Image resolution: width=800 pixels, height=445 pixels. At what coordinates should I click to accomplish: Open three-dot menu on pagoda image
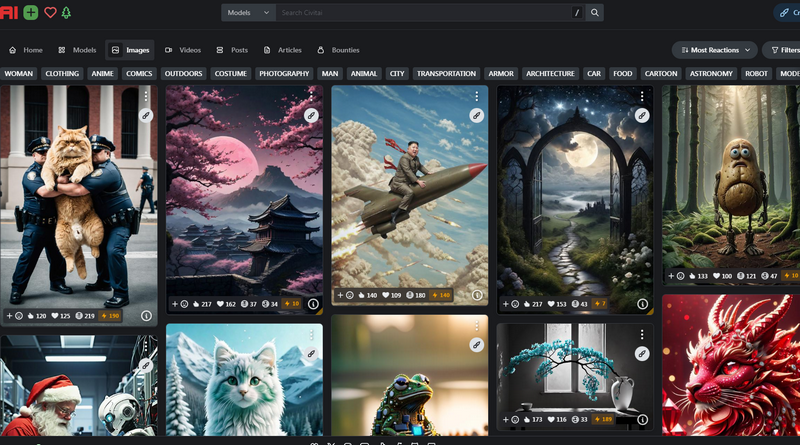311,96
